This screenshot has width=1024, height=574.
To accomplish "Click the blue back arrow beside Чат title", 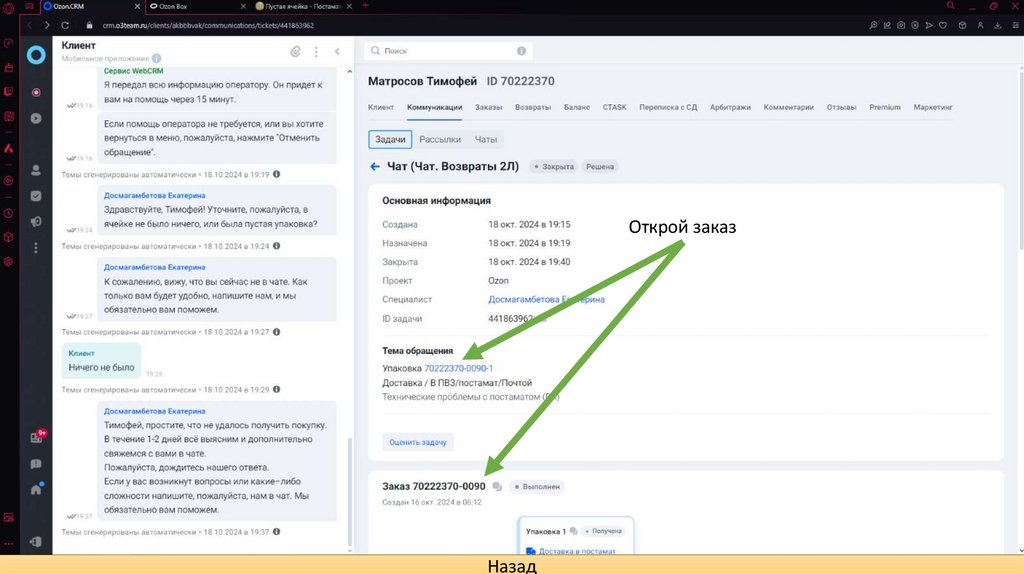I will pos(375,167).
